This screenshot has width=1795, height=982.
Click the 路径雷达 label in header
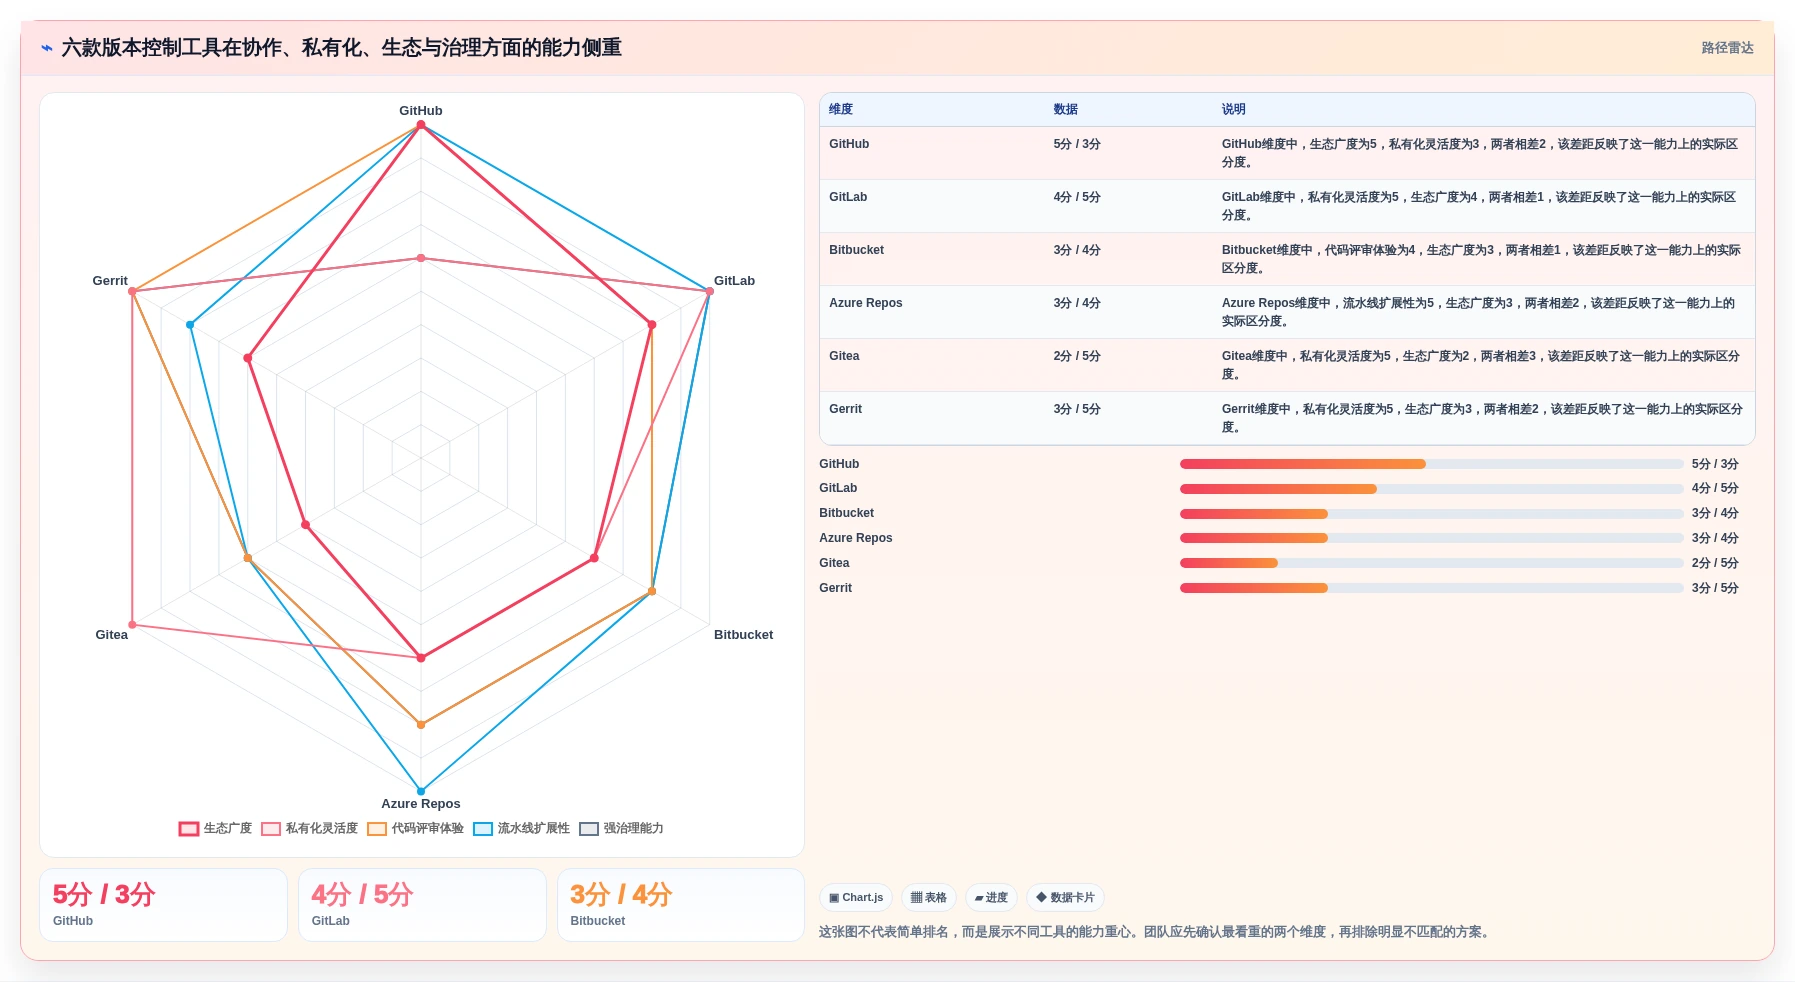coord(1728,48)
